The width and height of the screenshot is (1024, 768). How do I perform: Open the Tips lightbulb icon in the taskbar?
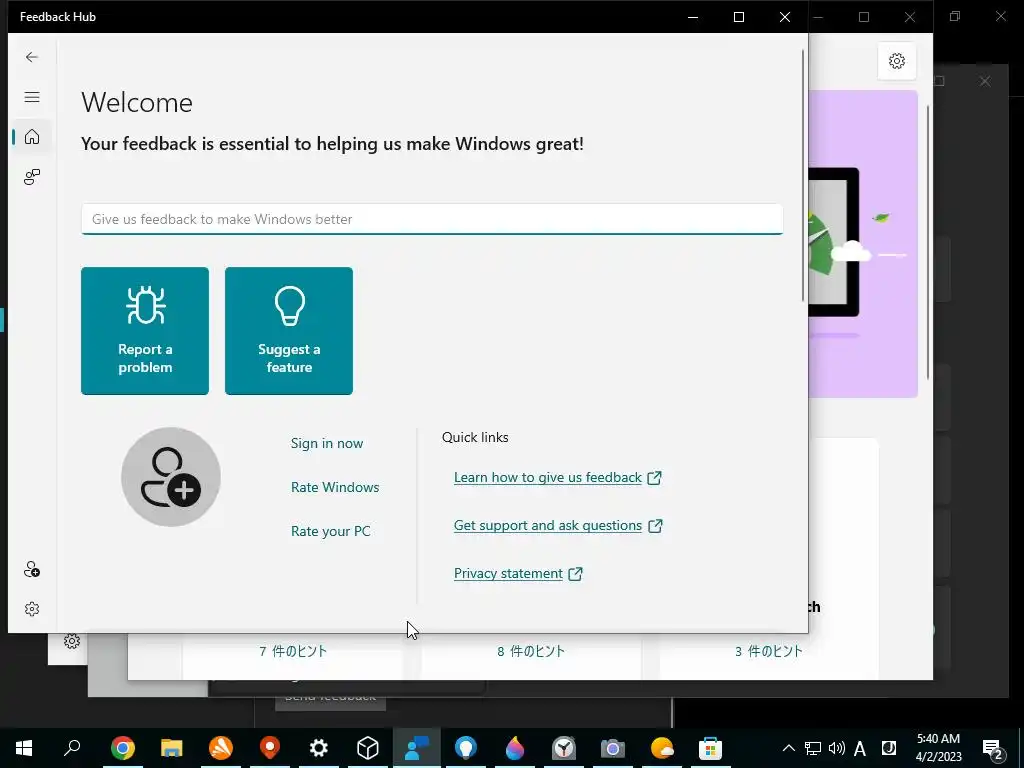466,748
